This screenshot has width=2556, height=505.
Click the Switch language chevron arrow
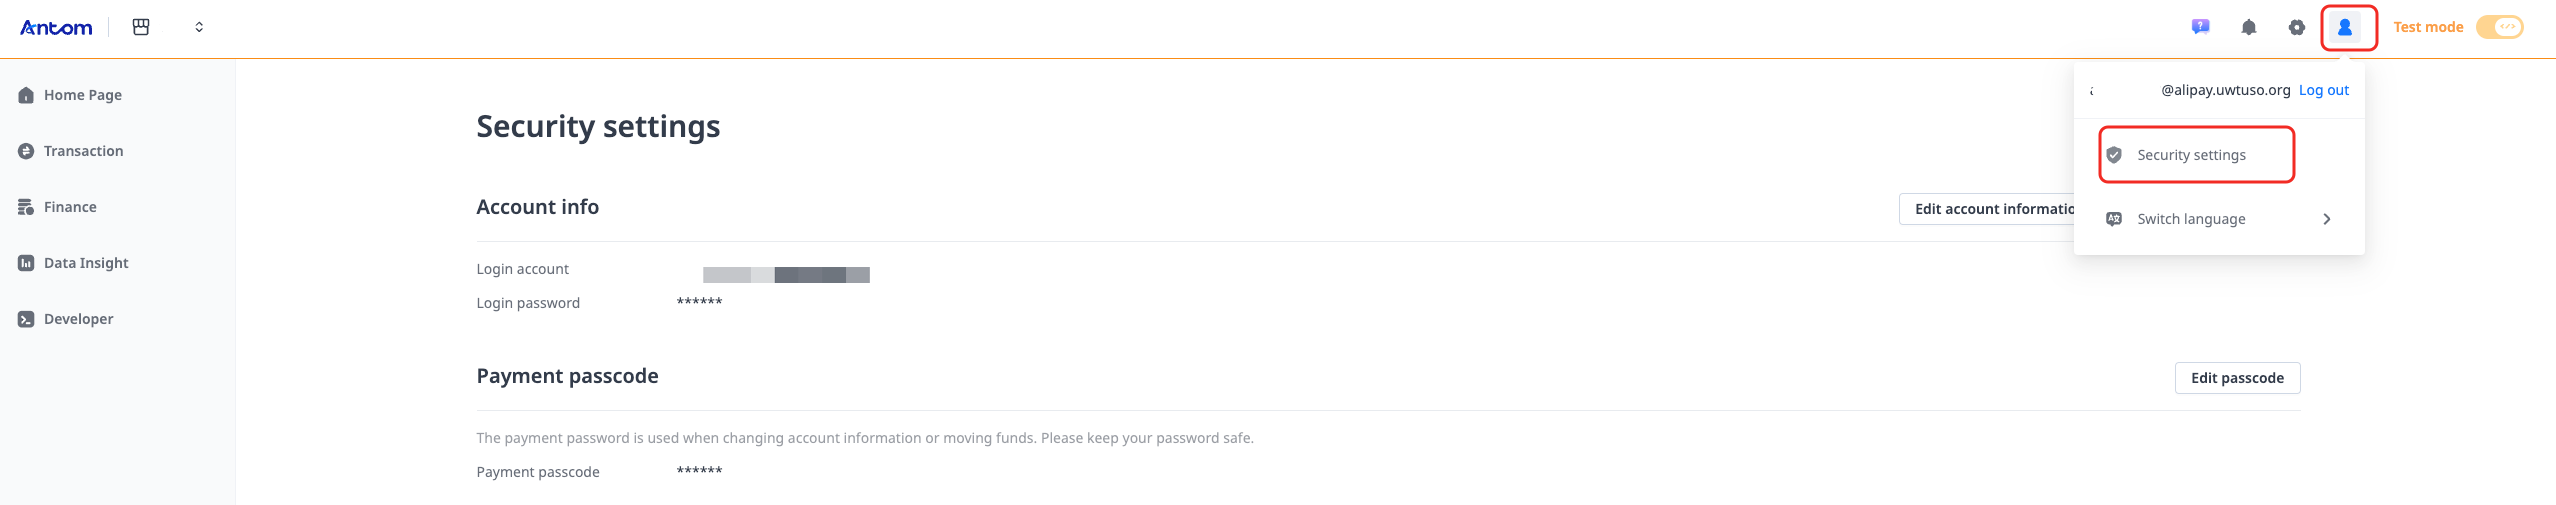tap(2327, 219)
